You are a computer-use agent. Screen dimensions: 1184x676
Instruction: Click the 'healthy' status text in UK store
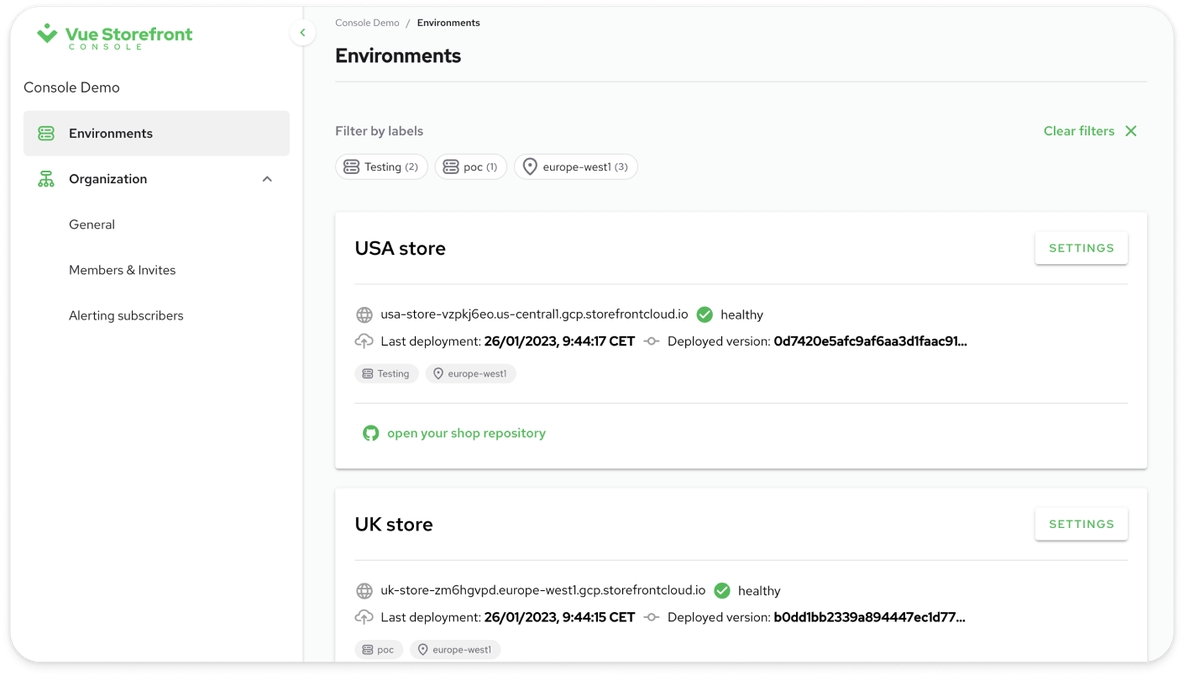coord(759,591)
